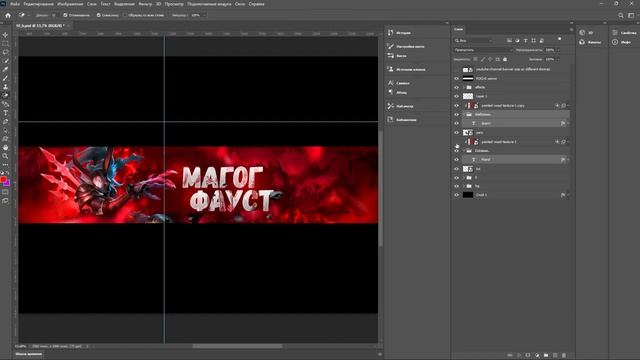The width and height of the screenshot is (640, 360).
Task: Open the Файл menu
Action: click(x=15, y=4)
